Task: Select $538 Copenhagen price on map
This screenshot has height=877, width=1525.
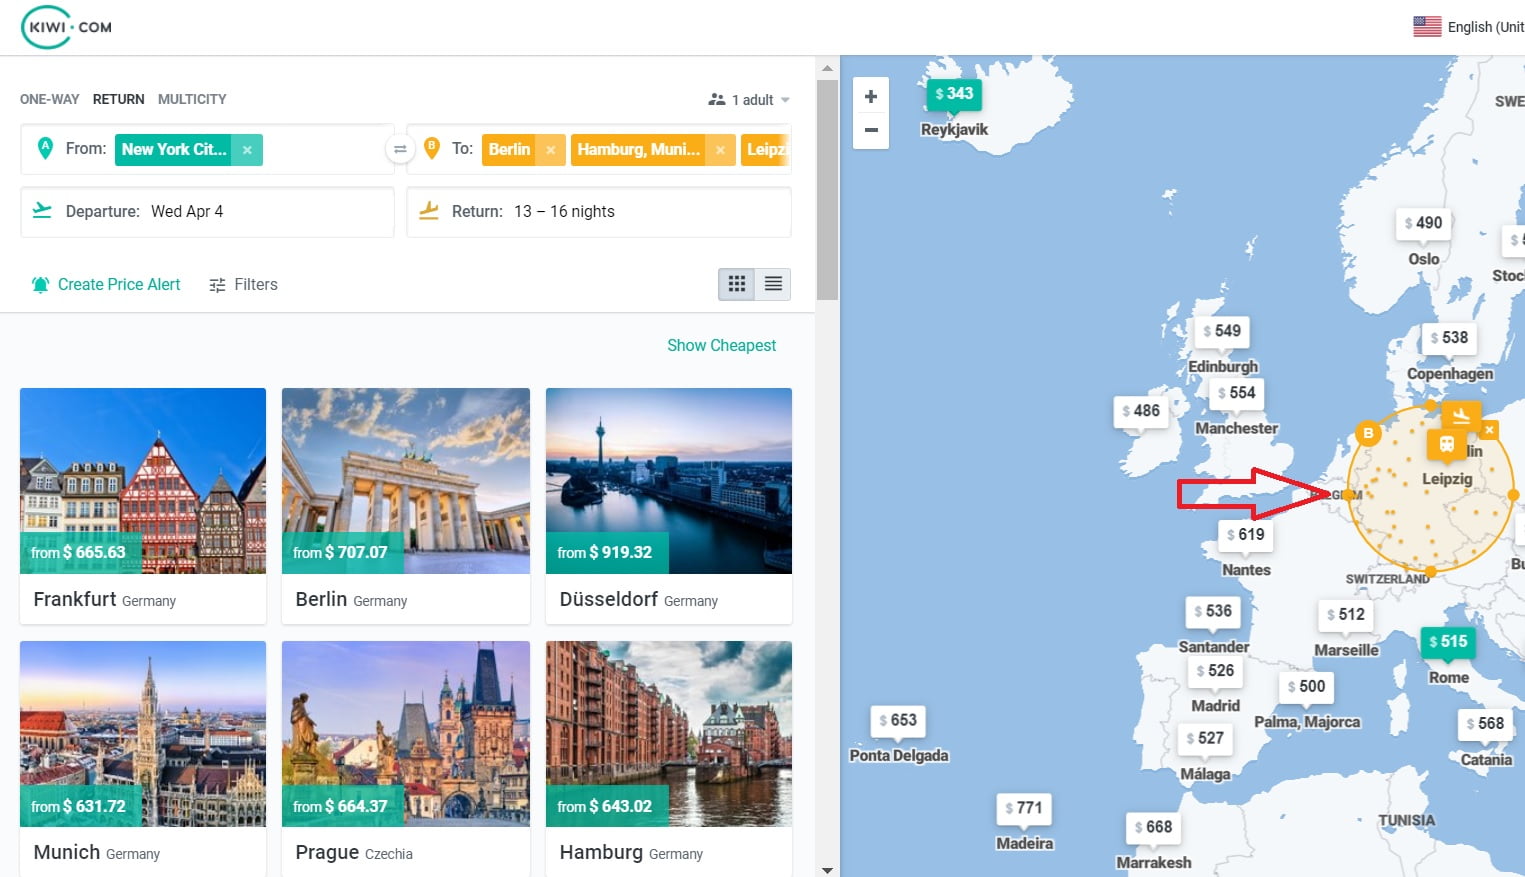Action: pos(1449,338)
